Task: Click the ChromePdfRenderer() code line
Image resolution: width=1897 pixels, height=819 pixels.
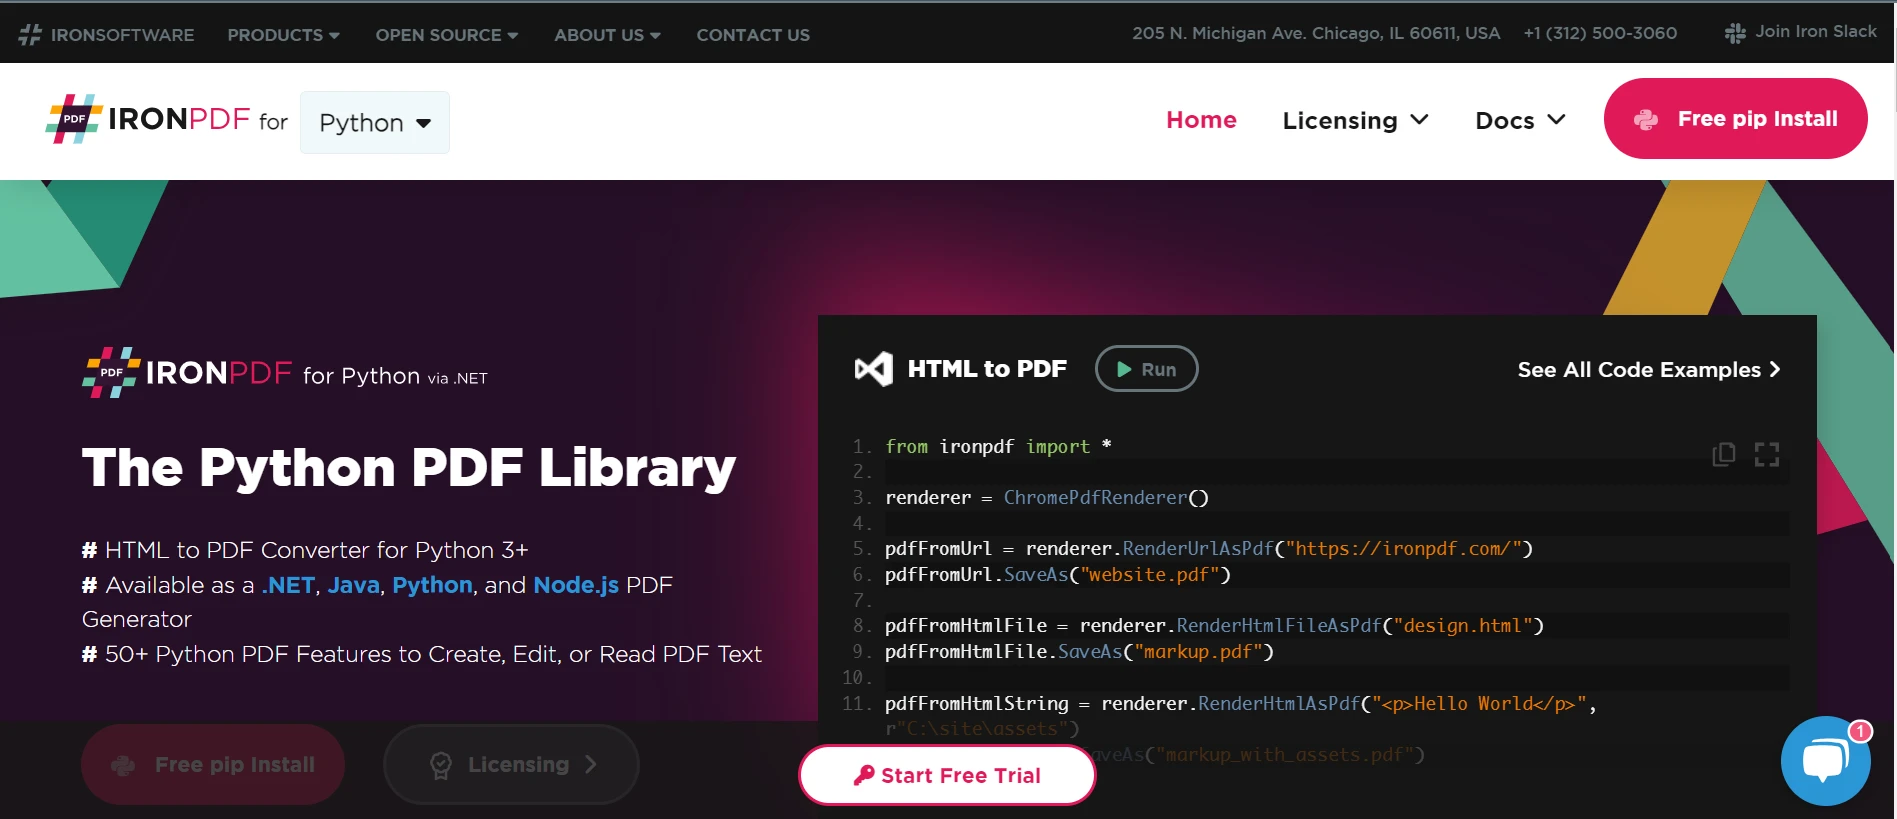Action: (1047, 497)
